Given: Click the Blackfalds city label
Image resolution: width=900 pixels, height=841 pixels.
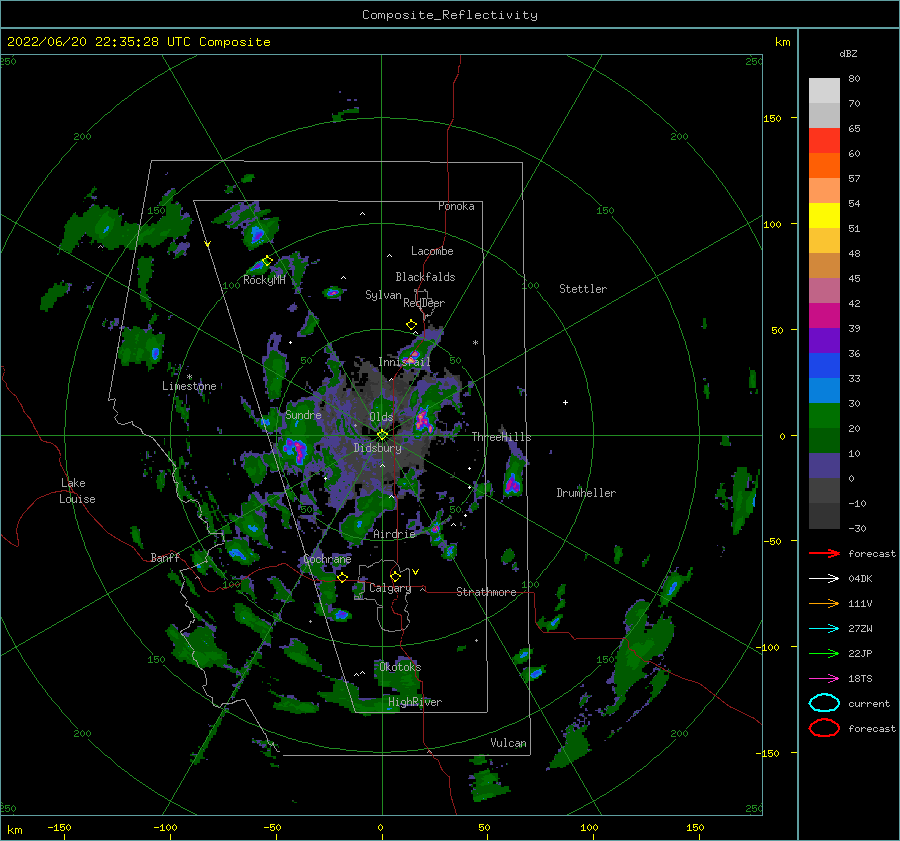Looking at the screenshot, I should click(425, 277).
